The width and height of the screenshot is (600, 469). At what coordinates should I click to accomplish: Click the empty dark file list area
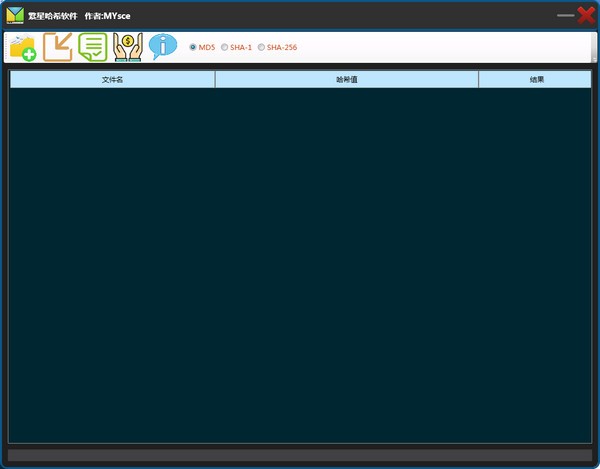click(x=300, y=265)
